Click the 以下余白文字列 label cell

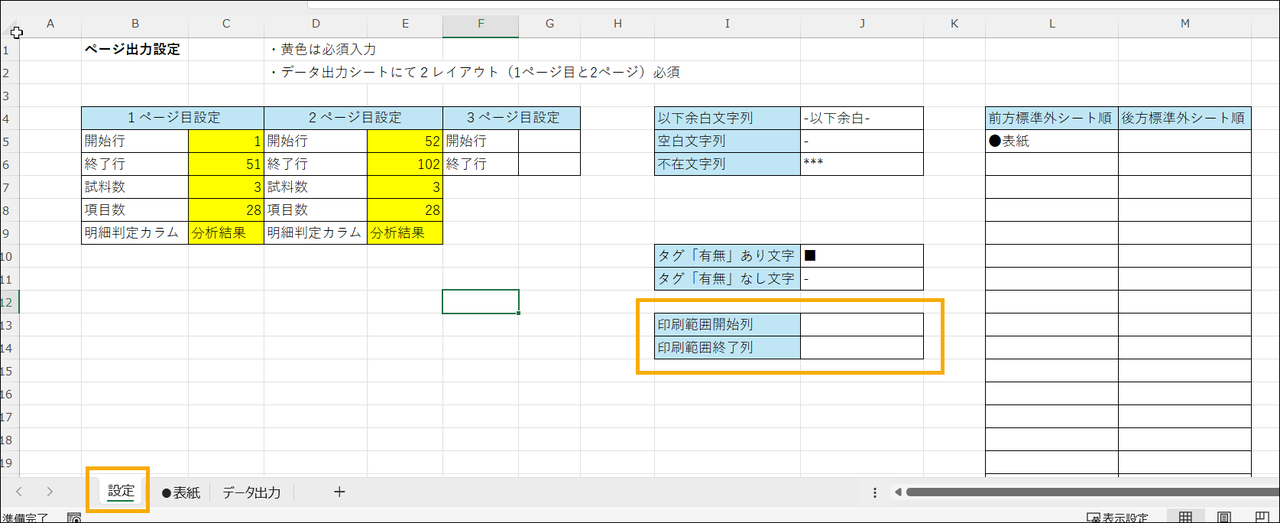pos(727,118)
